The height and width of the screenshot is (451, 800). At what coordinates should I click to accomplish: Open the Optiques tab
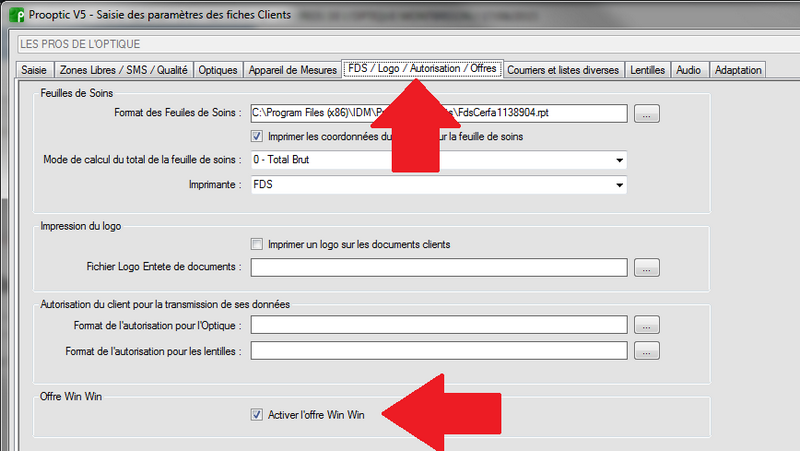point(218,70)
